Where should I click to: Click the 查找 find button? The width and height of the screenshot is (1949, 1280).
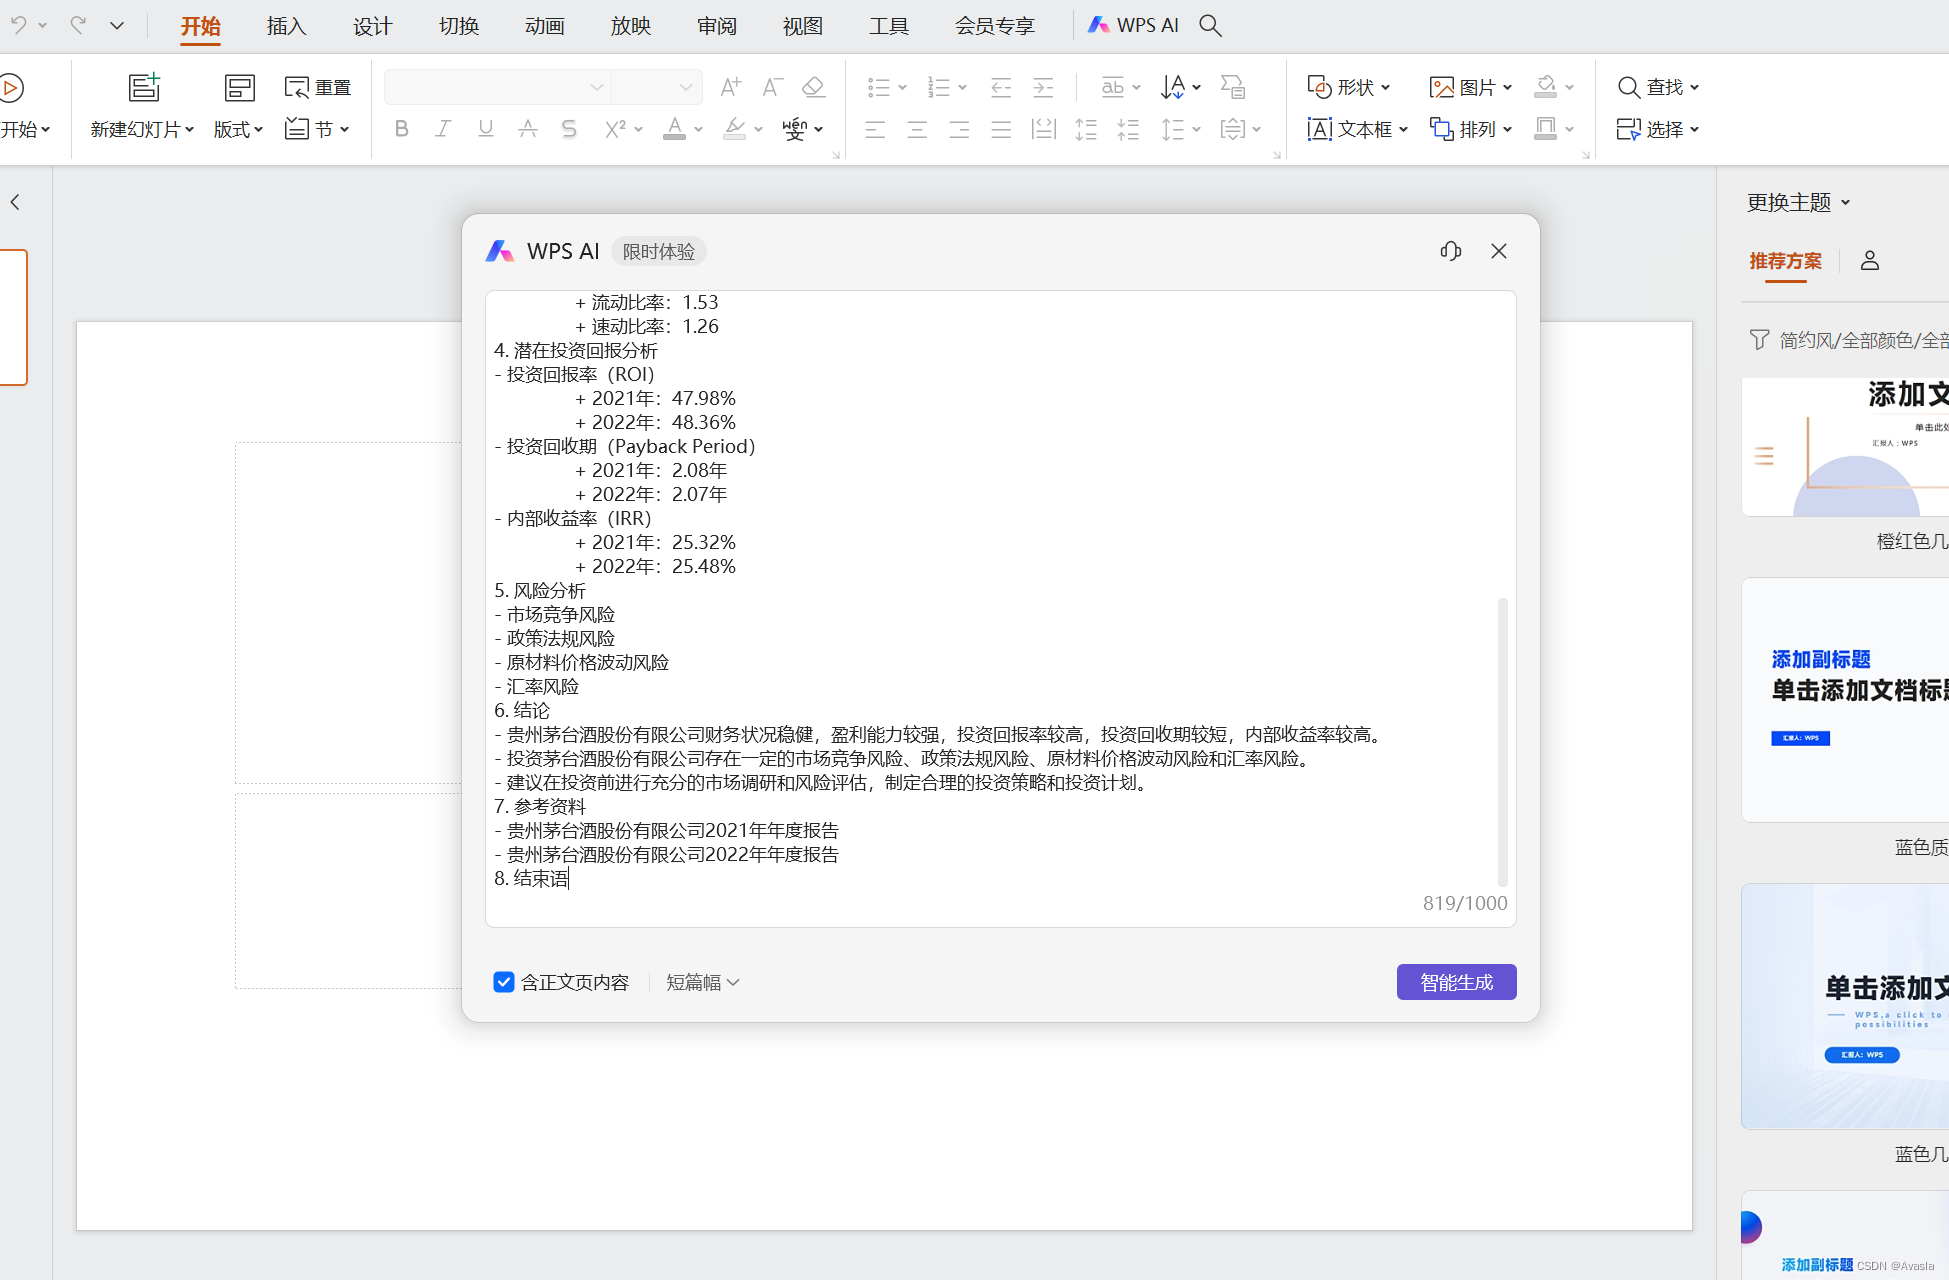tap(1658, 87)
